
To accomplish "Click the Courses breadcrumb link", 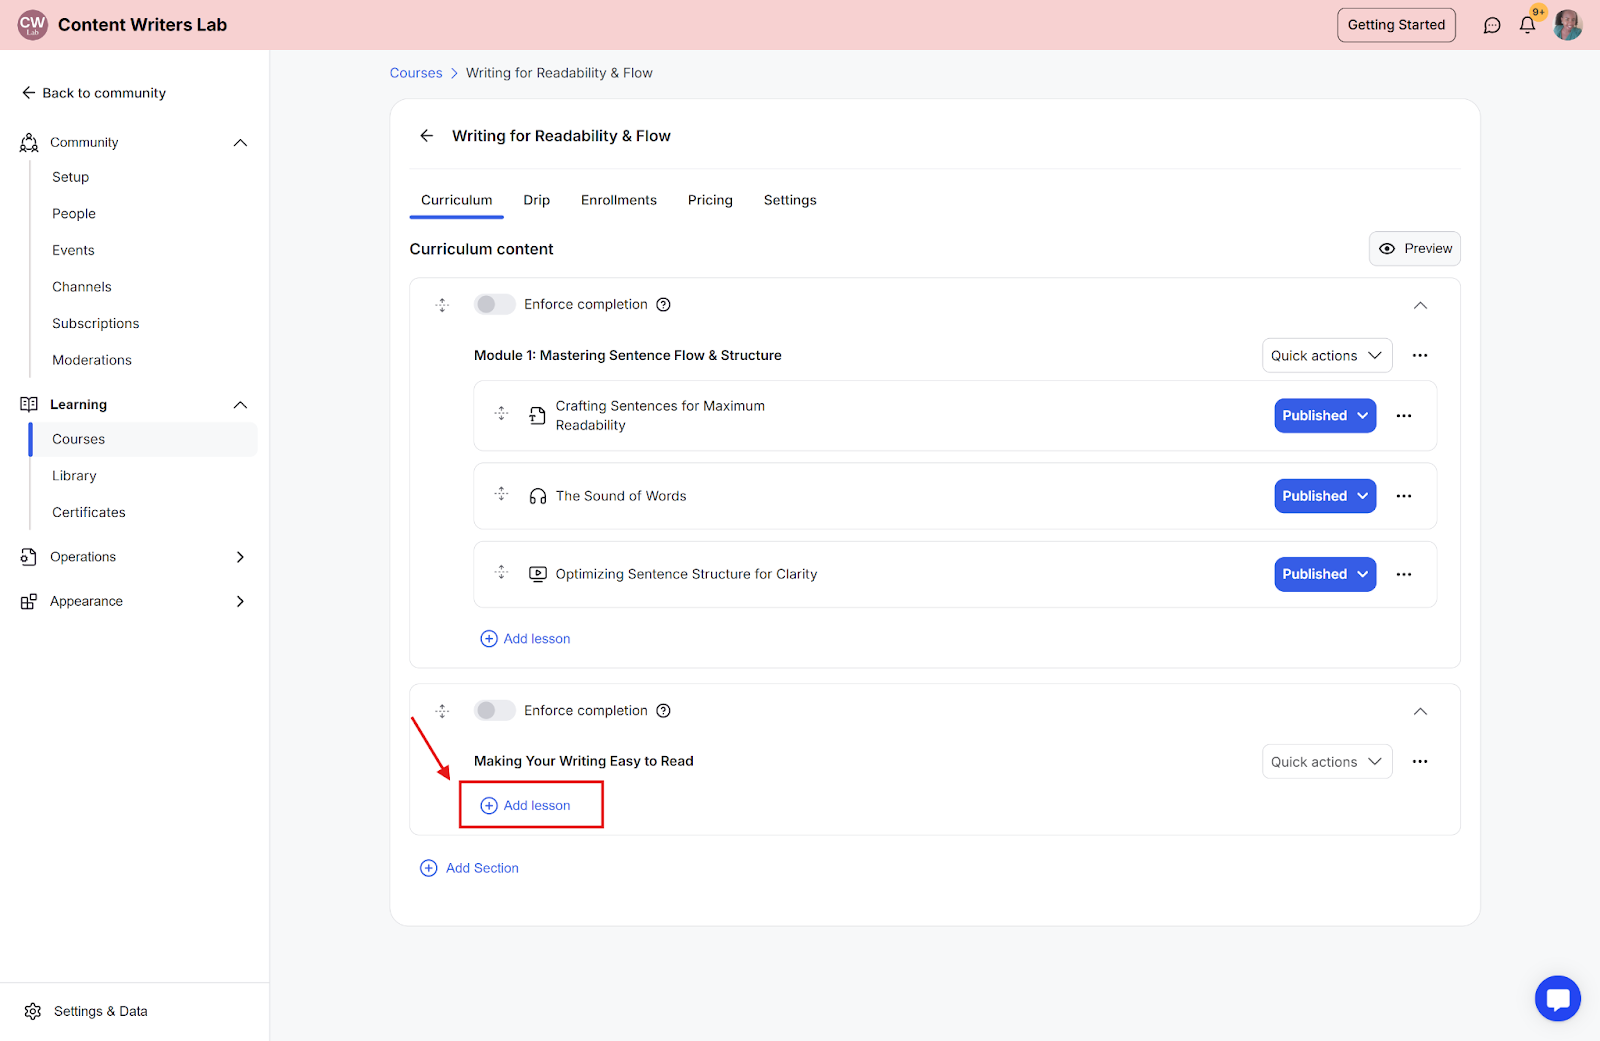I will click(416, 73).
